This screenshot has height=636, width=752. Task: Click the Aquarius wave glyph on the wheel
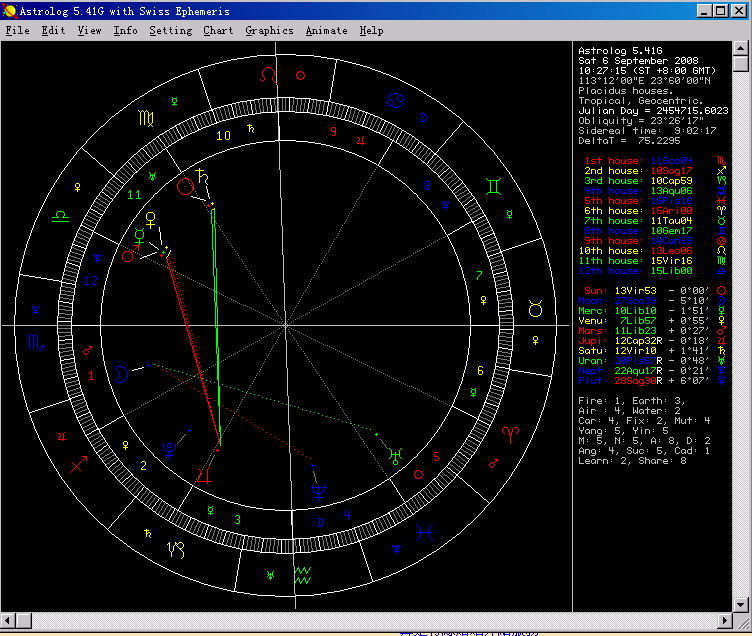pos(303,576)
